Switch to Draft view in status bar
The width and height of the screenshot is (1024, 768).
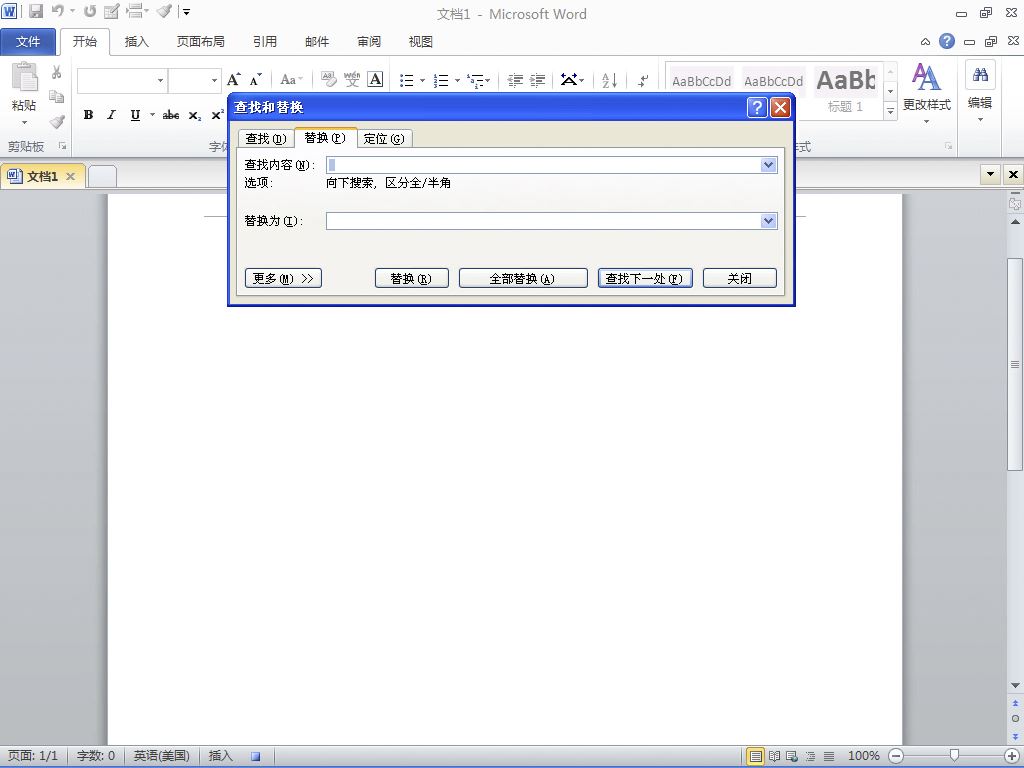(x=829, y=756)
